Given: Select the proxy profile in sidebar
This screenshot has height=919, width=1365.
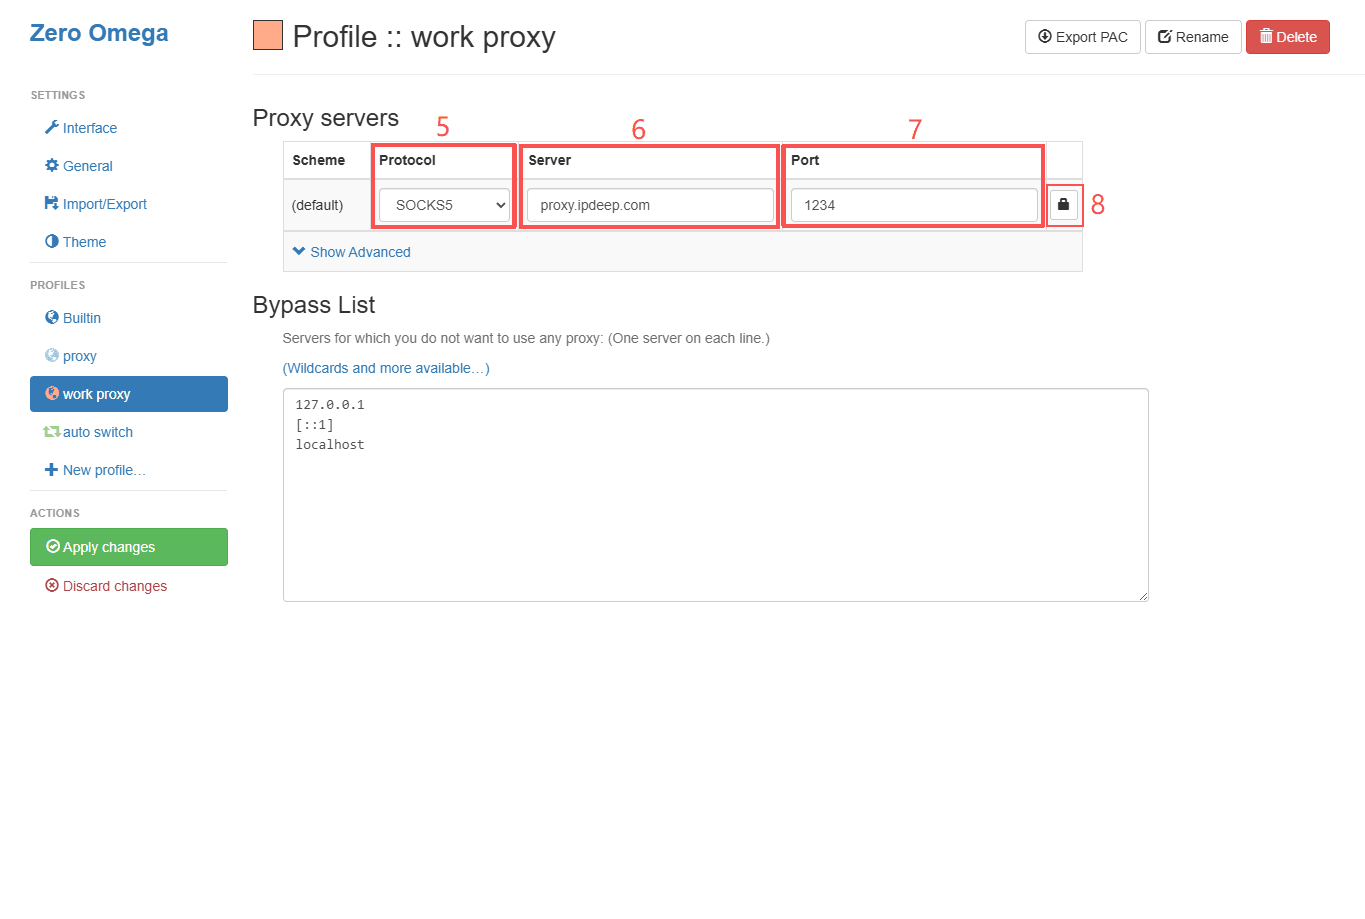Looking at the screenshot, I should 79,356.
